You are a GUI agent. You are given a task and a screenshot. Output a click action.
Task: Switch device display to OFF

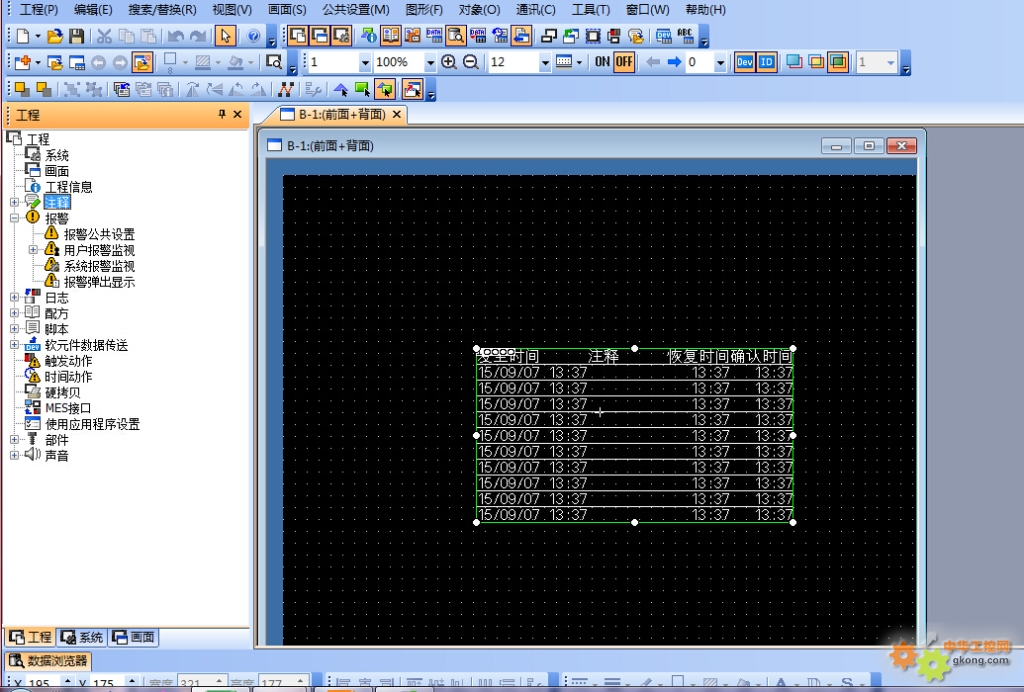click(x=624, y=62)
